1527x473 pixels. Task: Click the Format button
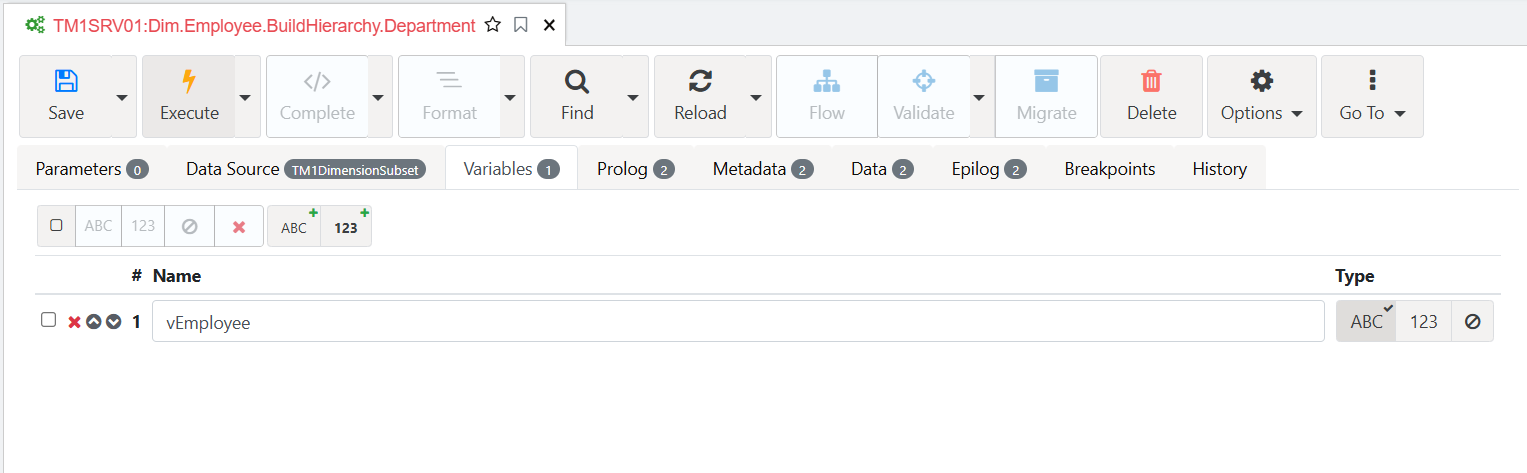[449, 96]
